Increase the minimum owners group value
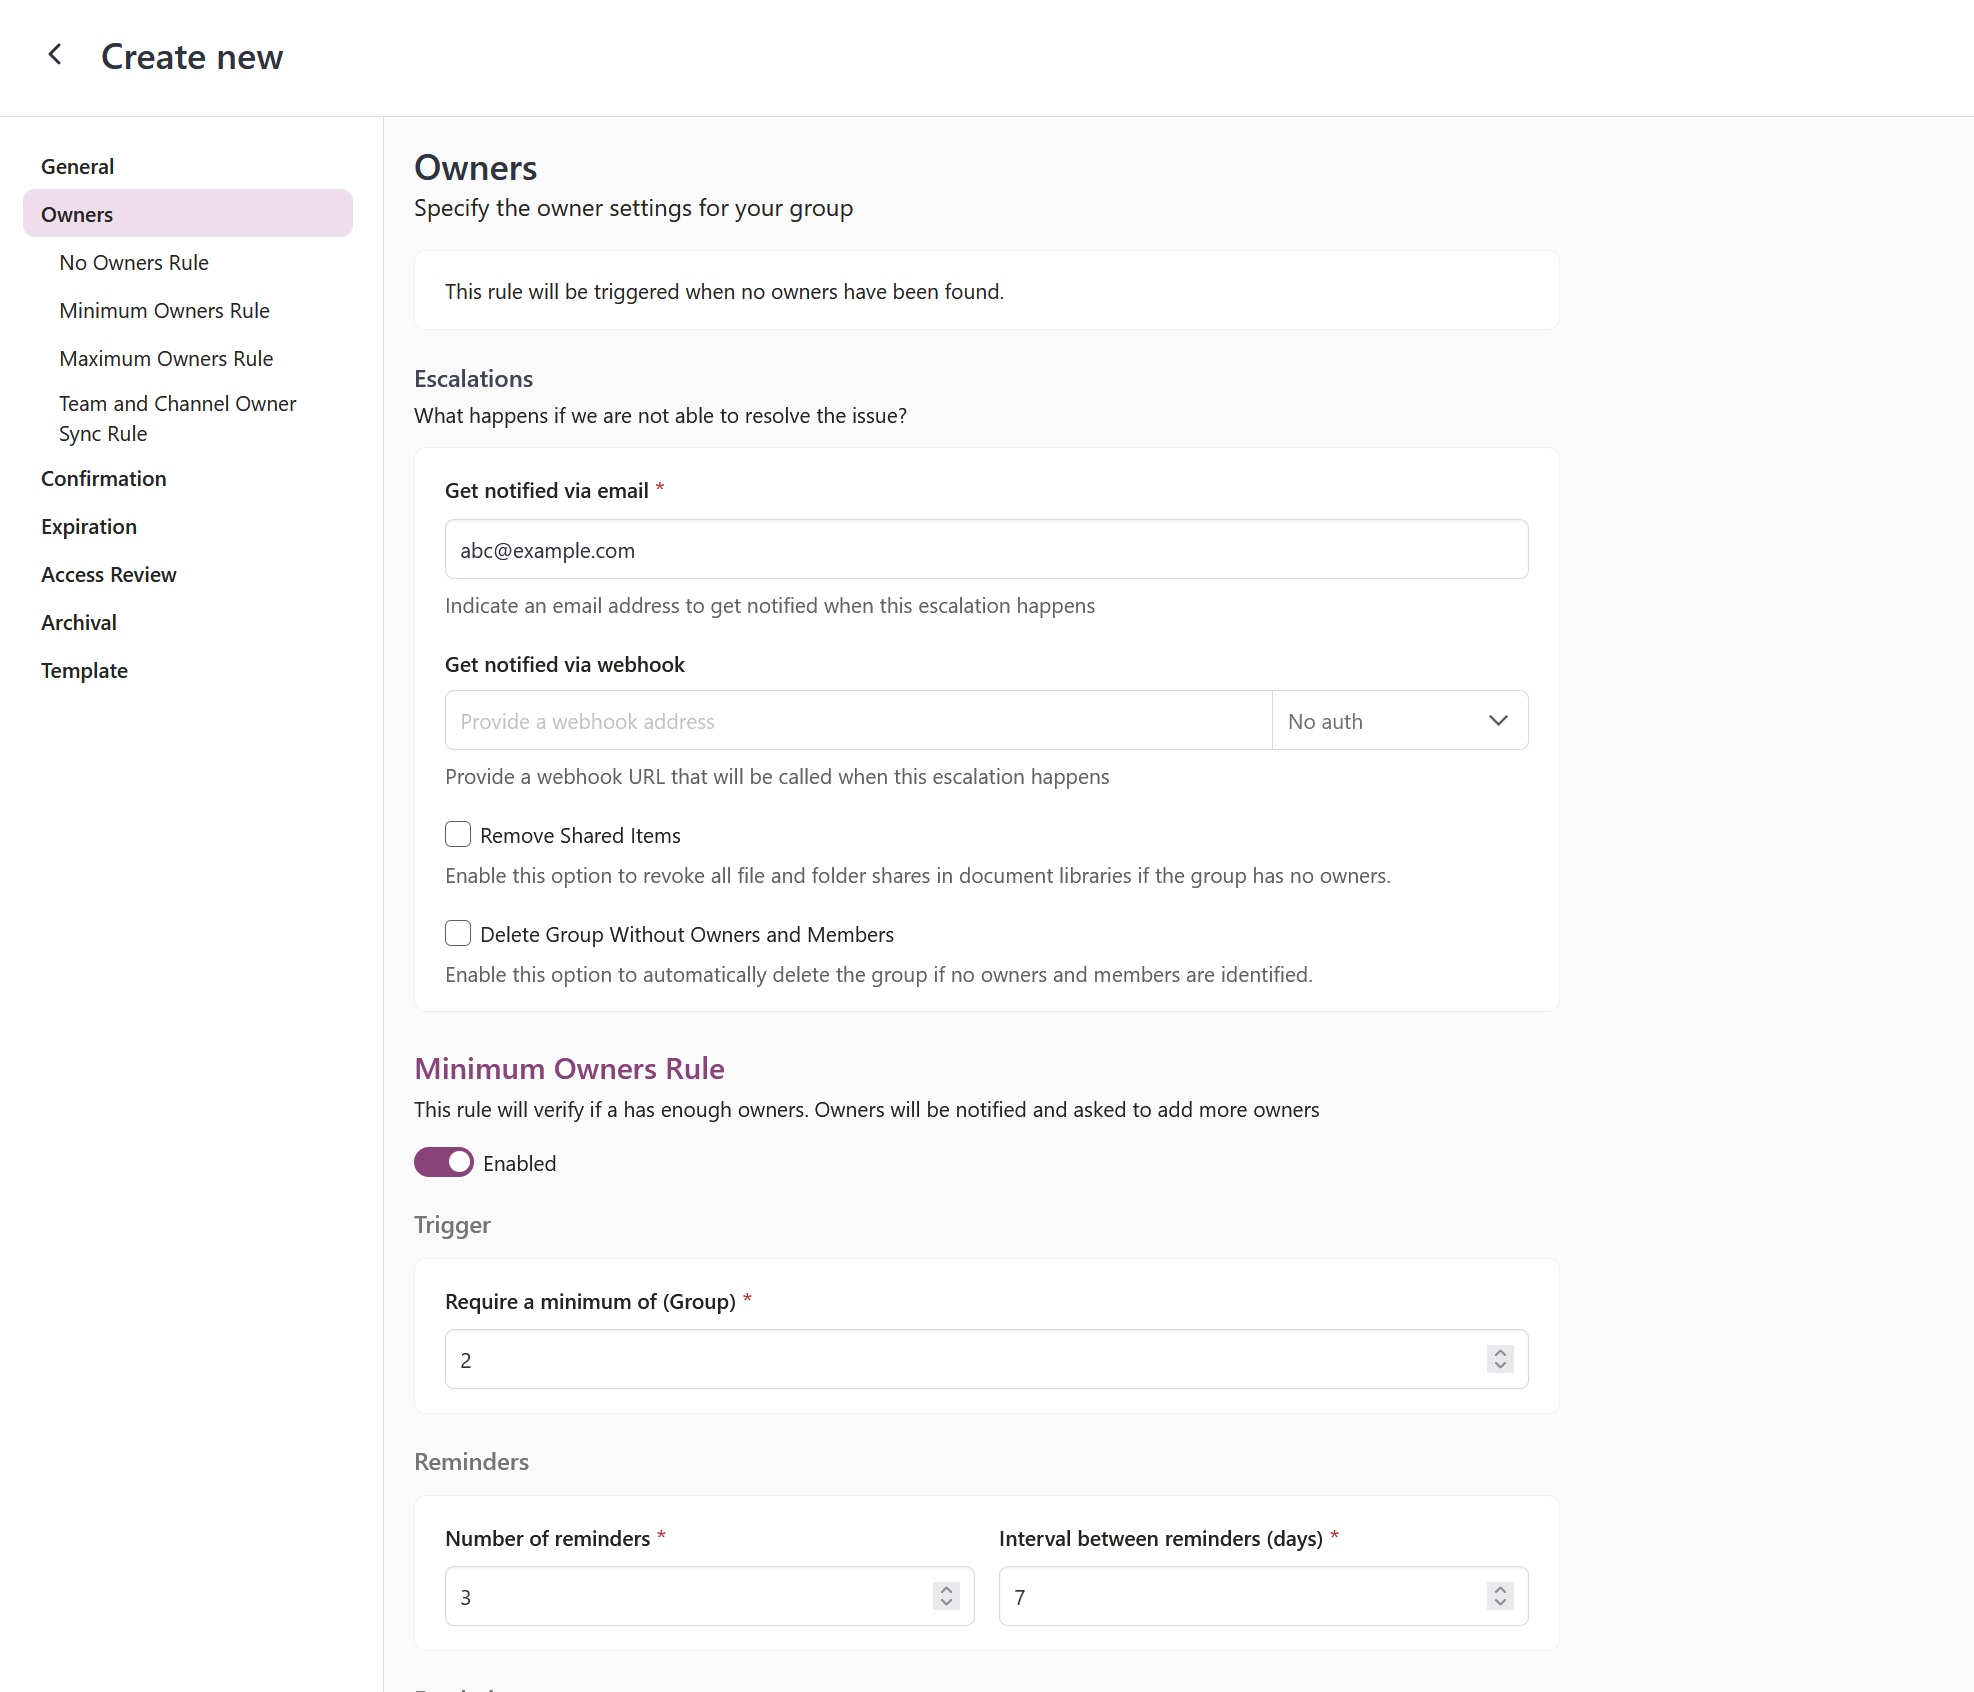 pyautogui.click(x=1499, y=1352)
